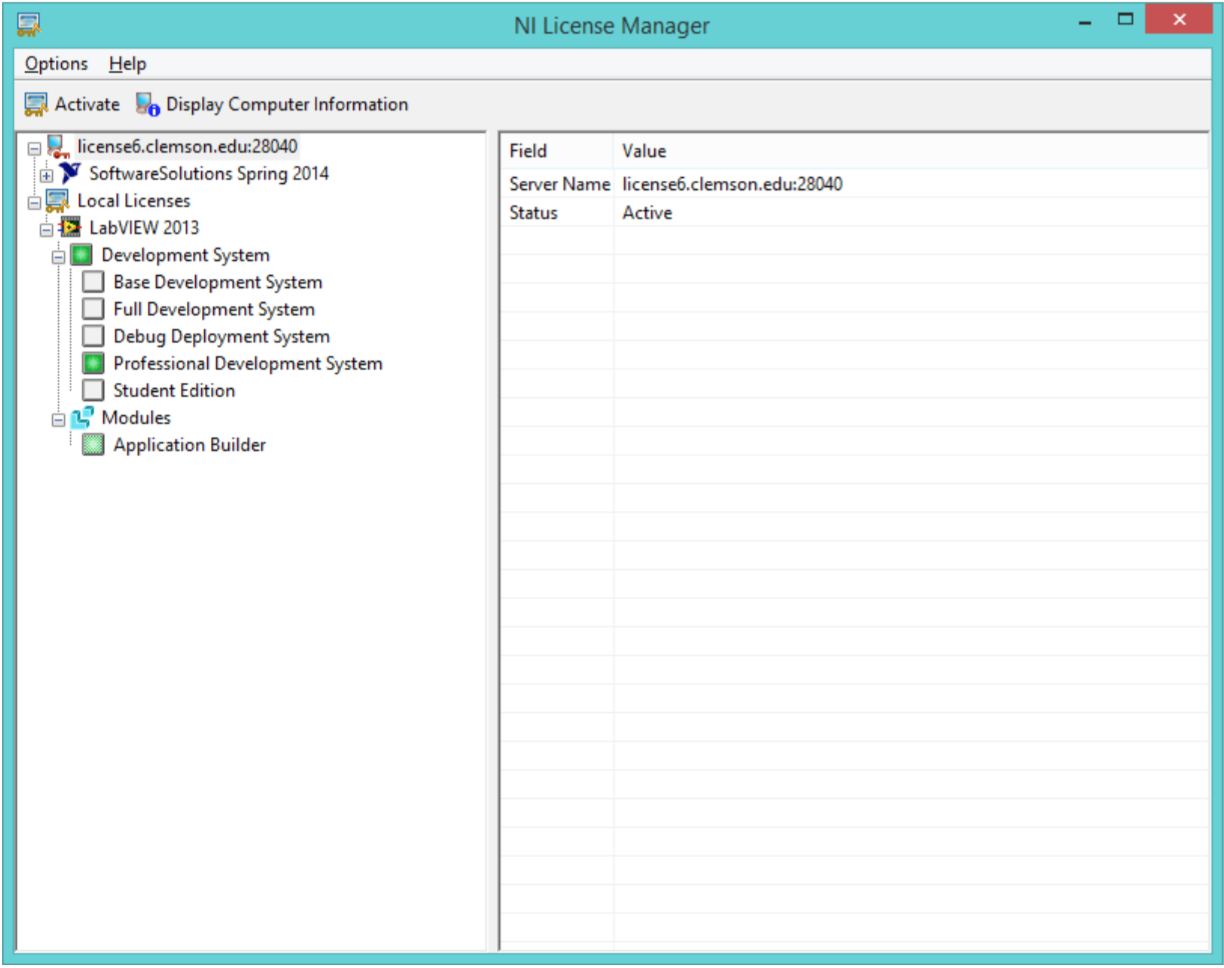Click the Field column header
Image resolution: width=1224 pixels, height=968 pixels.
tap(557, 151)
